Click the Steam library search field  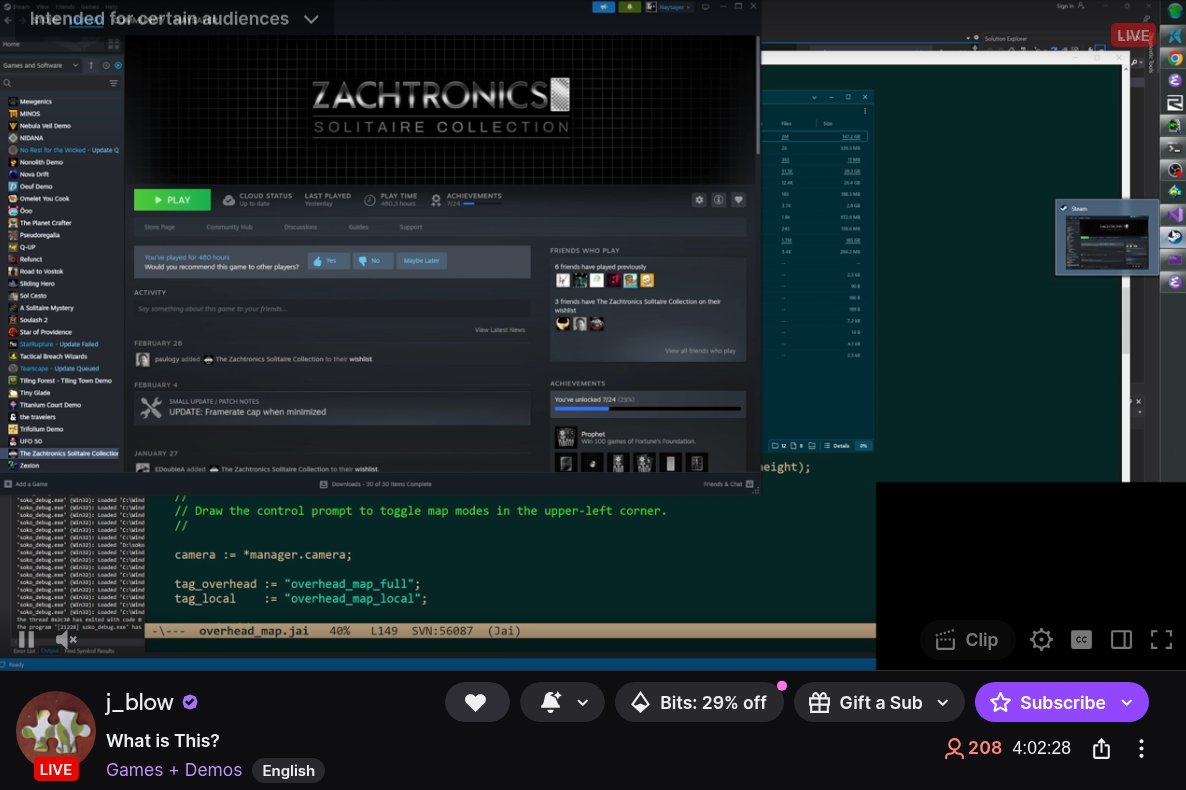tap(54, 83)
